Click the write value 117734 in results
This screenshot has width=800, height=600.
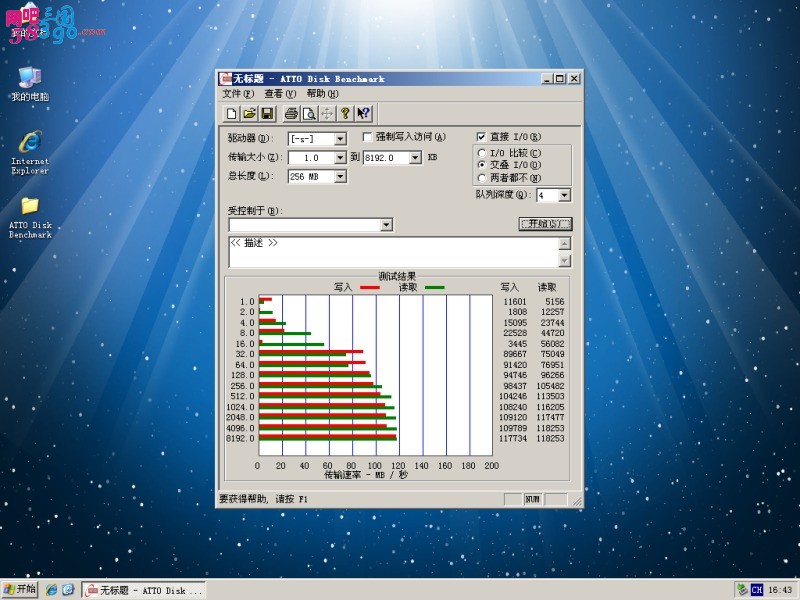[x=513, y=438]
